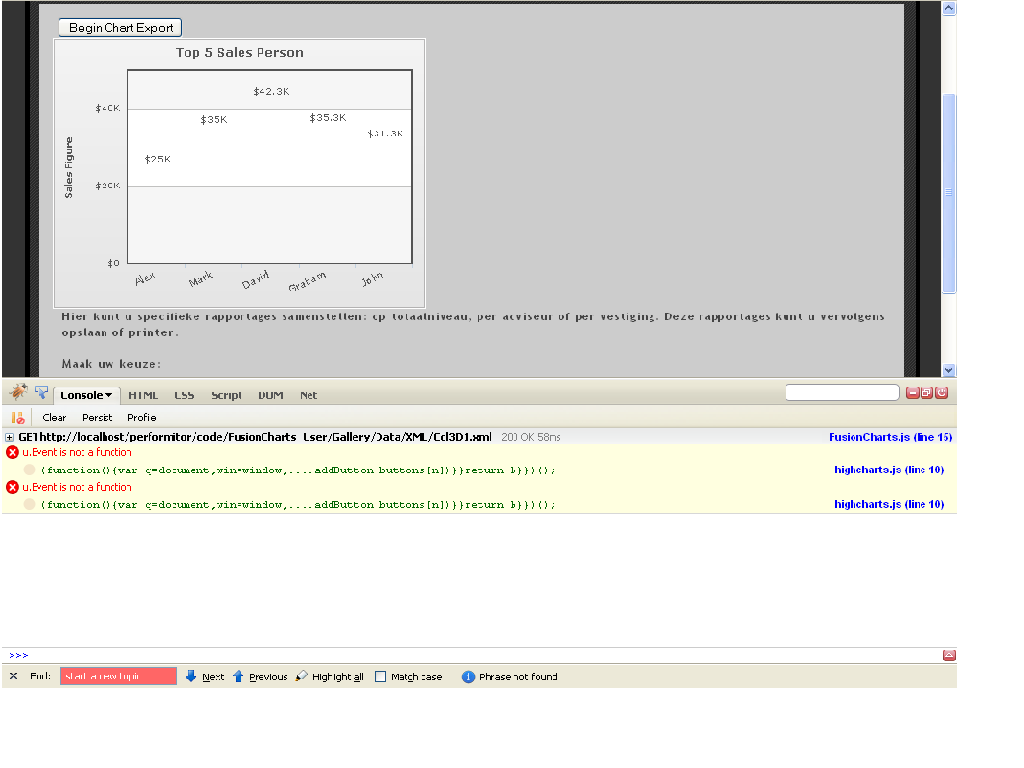Click the page scrollbar down arrow

pyautogui.click(x=949, y=369)
